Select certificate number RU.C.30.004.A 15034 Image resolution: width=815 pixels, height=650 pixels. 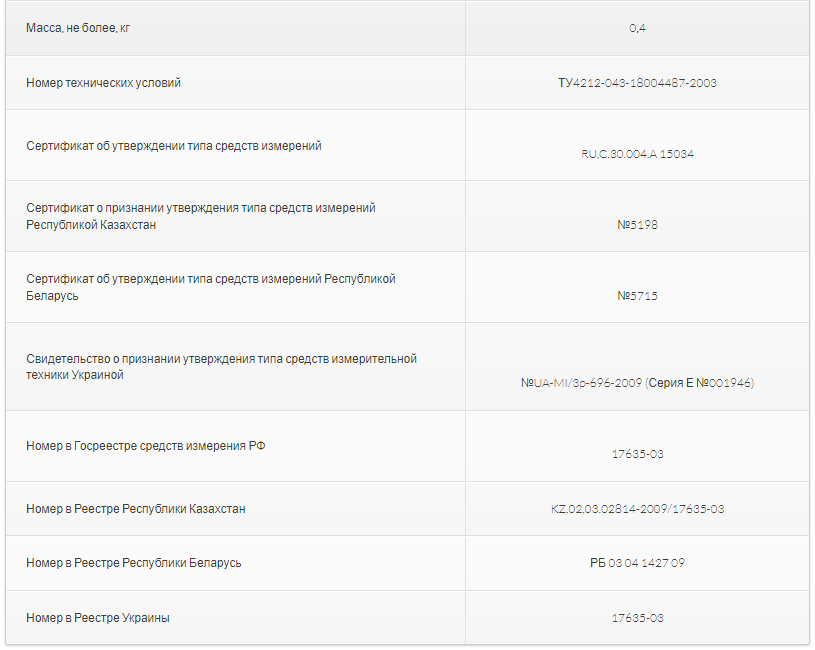(x=637, y=154)
